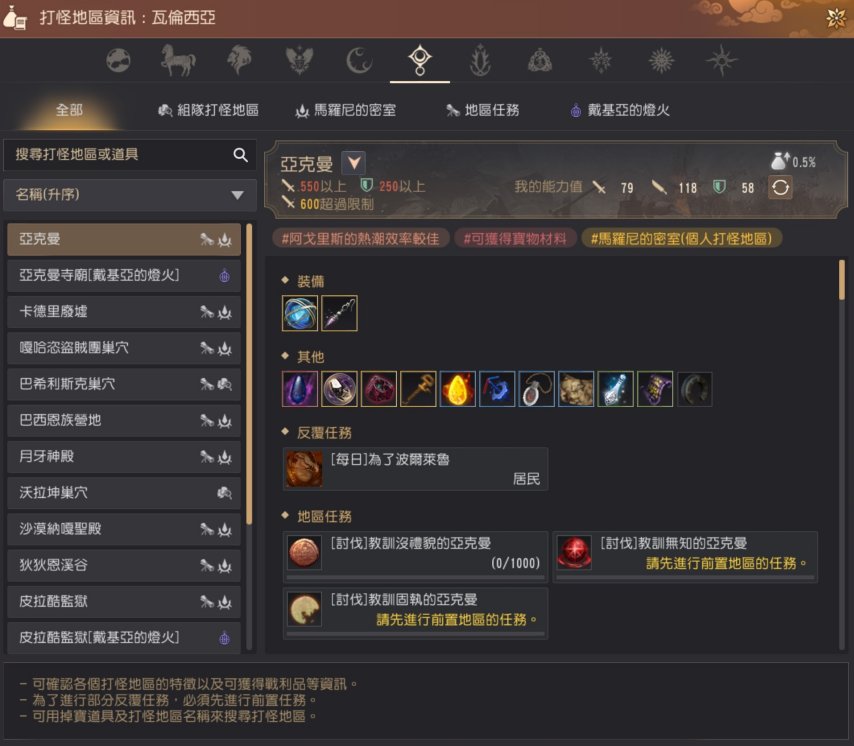Image resolution: width=854 pixels, height=746 pixels.
Task: Focus the 搜尋打怪地區或道具 search field
Action: coord(119,155)
